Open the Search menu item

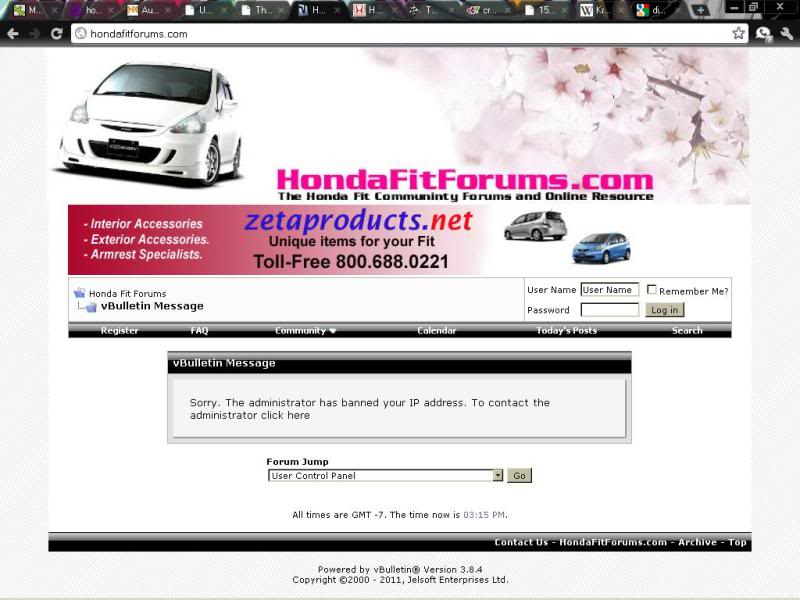click(687, 331)
